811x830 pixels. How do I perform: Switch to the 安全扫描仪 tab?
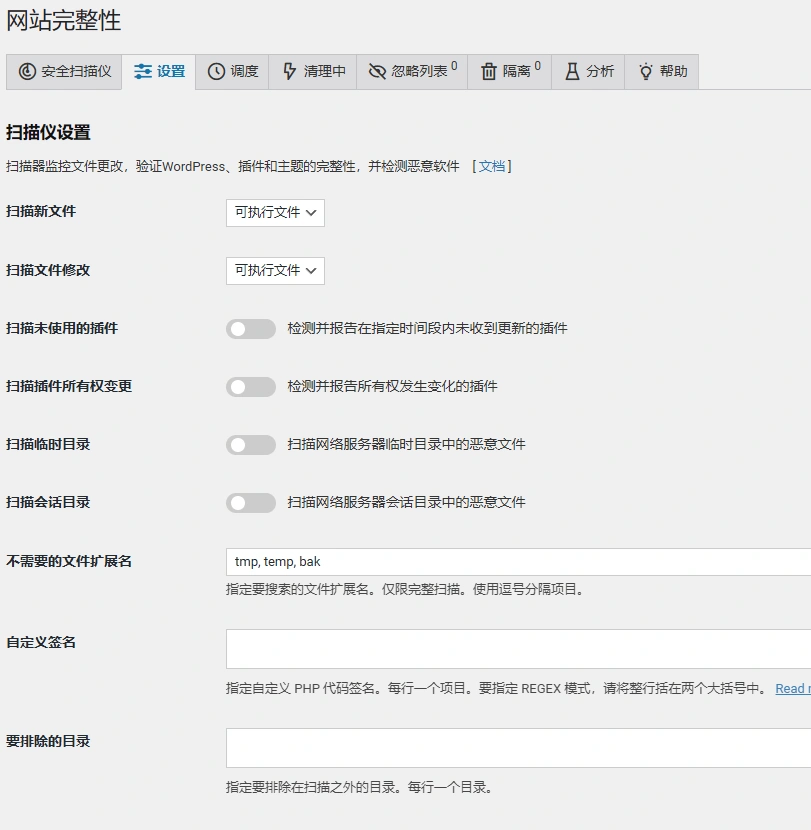tap(64, 71)
